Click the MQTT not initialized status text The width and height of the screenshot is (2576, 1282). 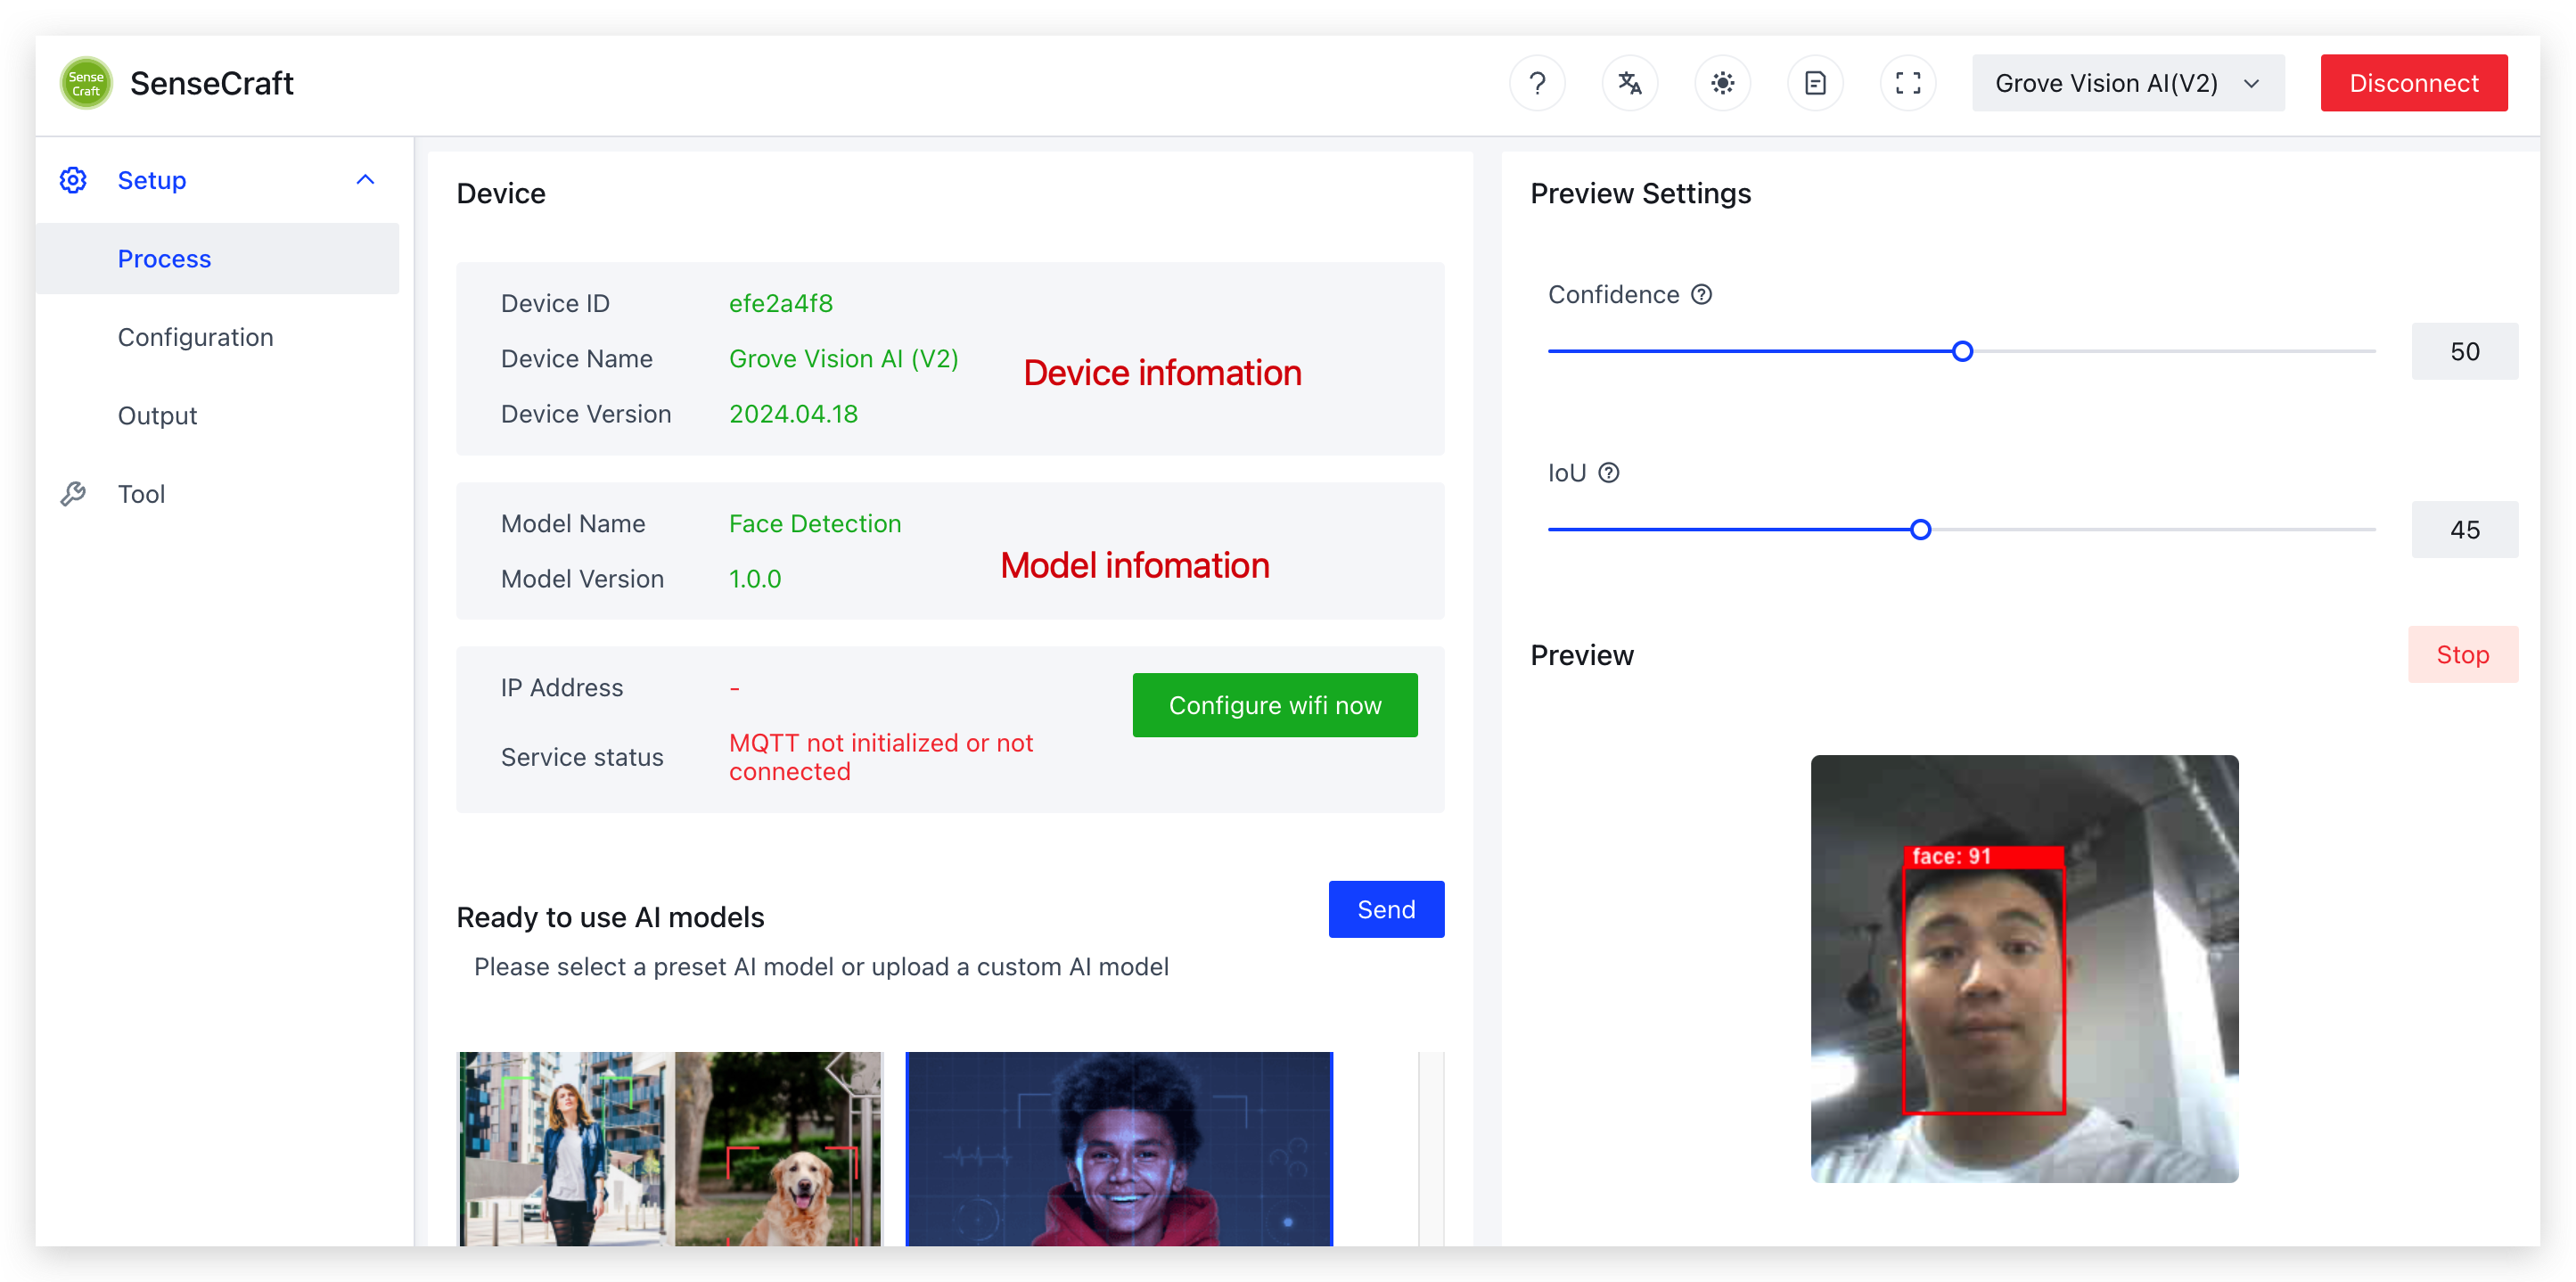coord(880,757)
